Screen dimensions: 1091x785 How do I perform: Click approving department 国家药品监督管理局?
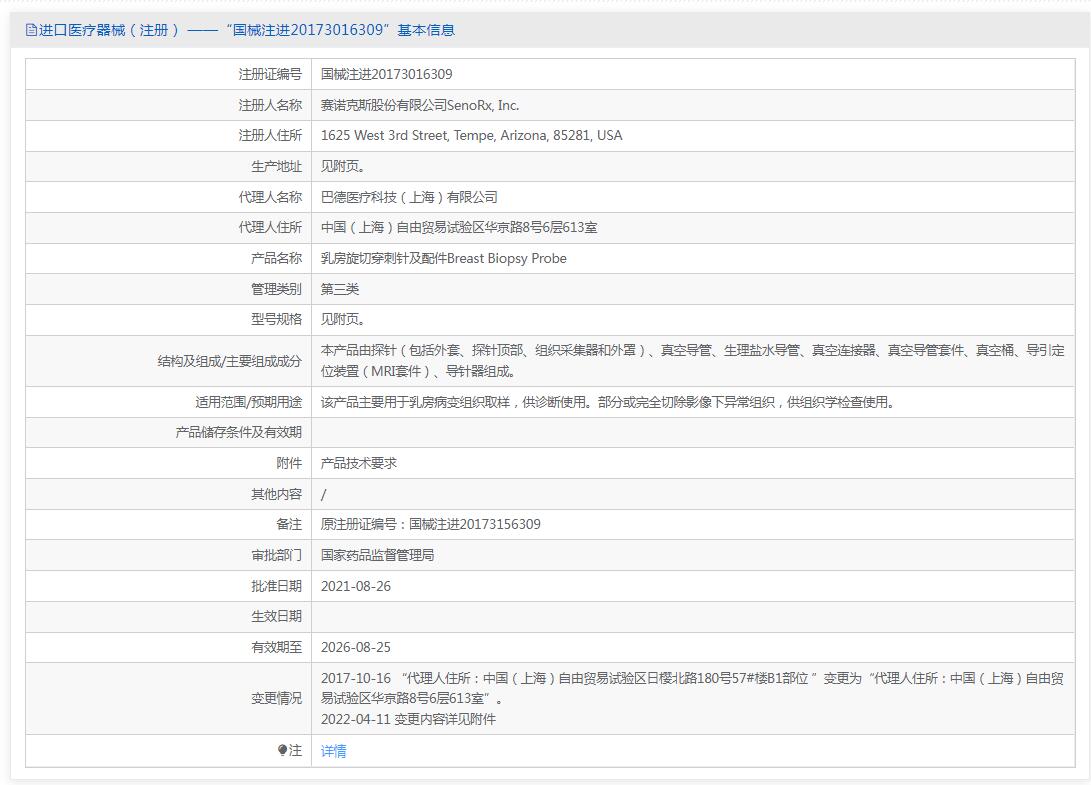tap(377, 555)
